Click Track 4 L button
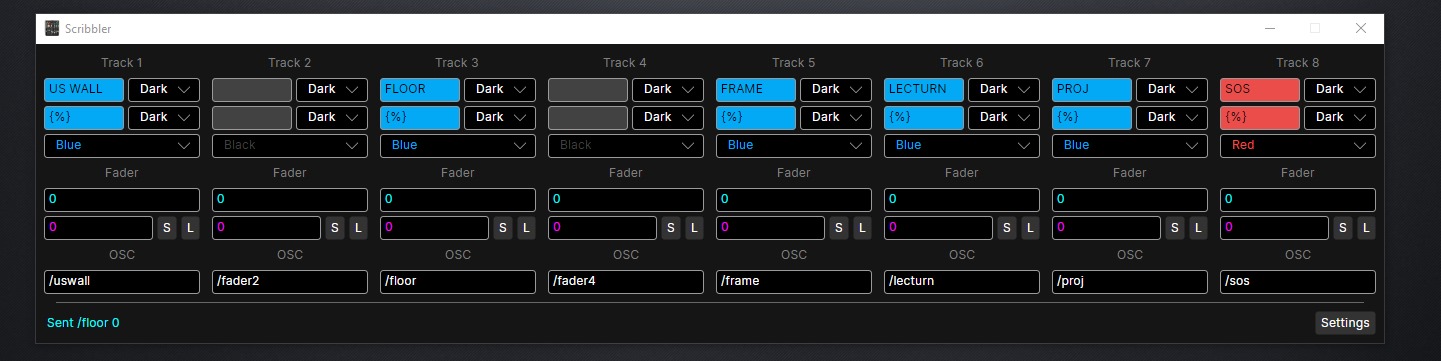The height and width of the screenshot is (361, 1441). tap(694, 228)
